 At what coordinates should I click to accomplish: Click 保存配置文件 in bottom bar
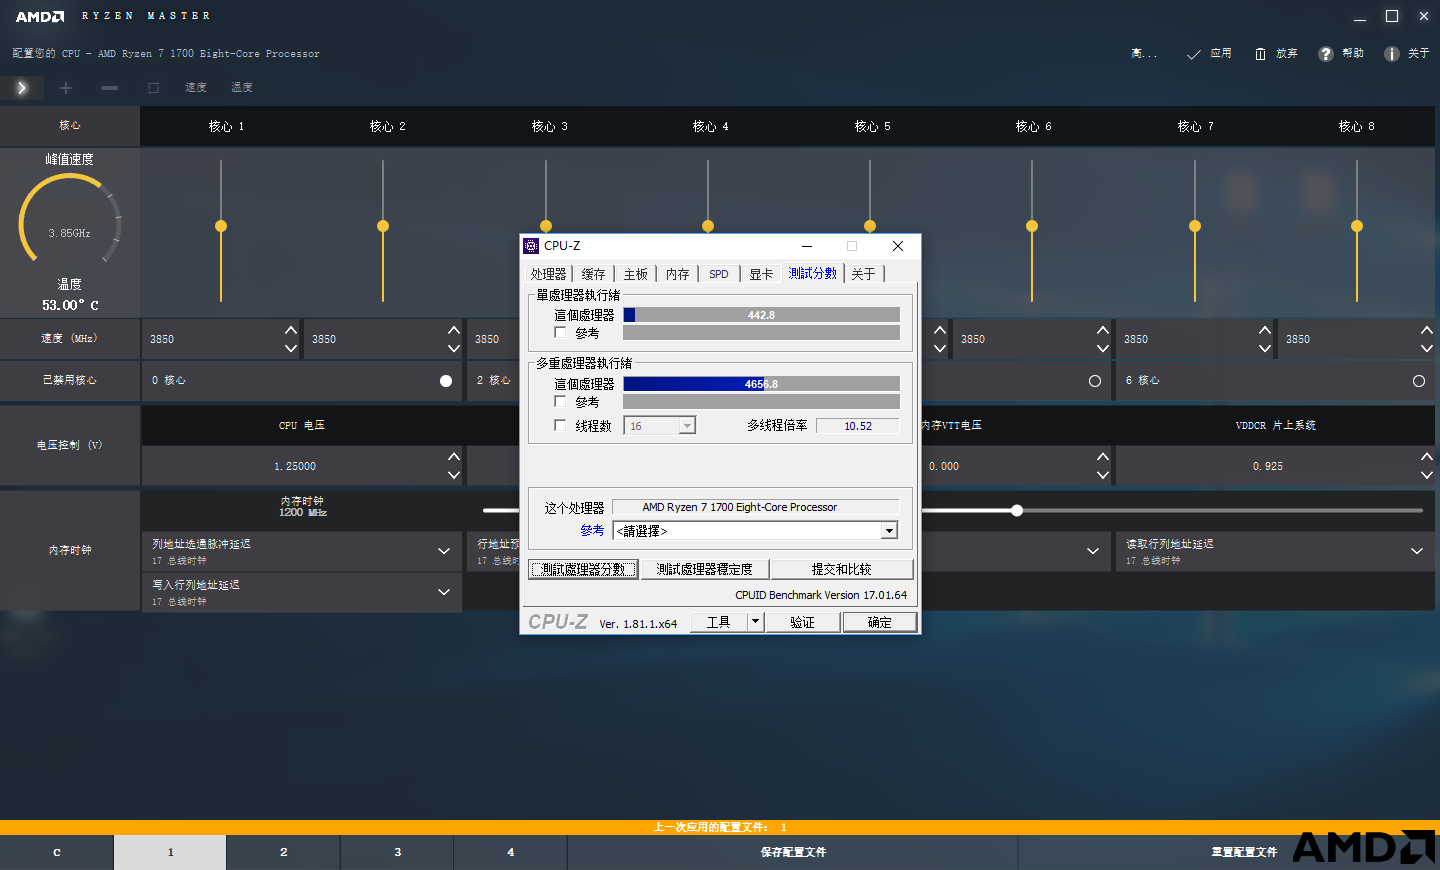pos(793,853)
